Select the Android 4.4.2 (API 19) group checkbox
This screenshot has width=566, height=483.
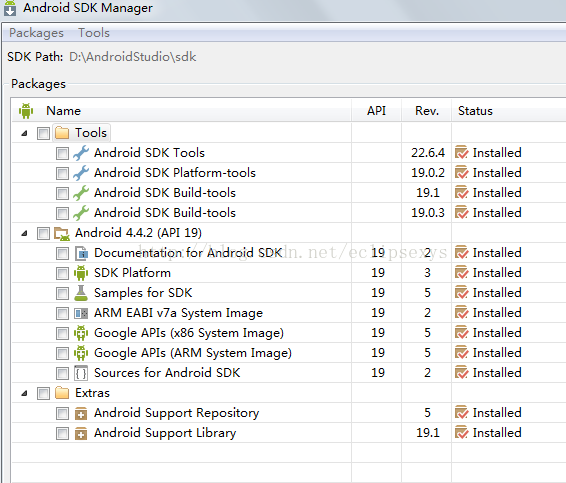tap(43, 234)
